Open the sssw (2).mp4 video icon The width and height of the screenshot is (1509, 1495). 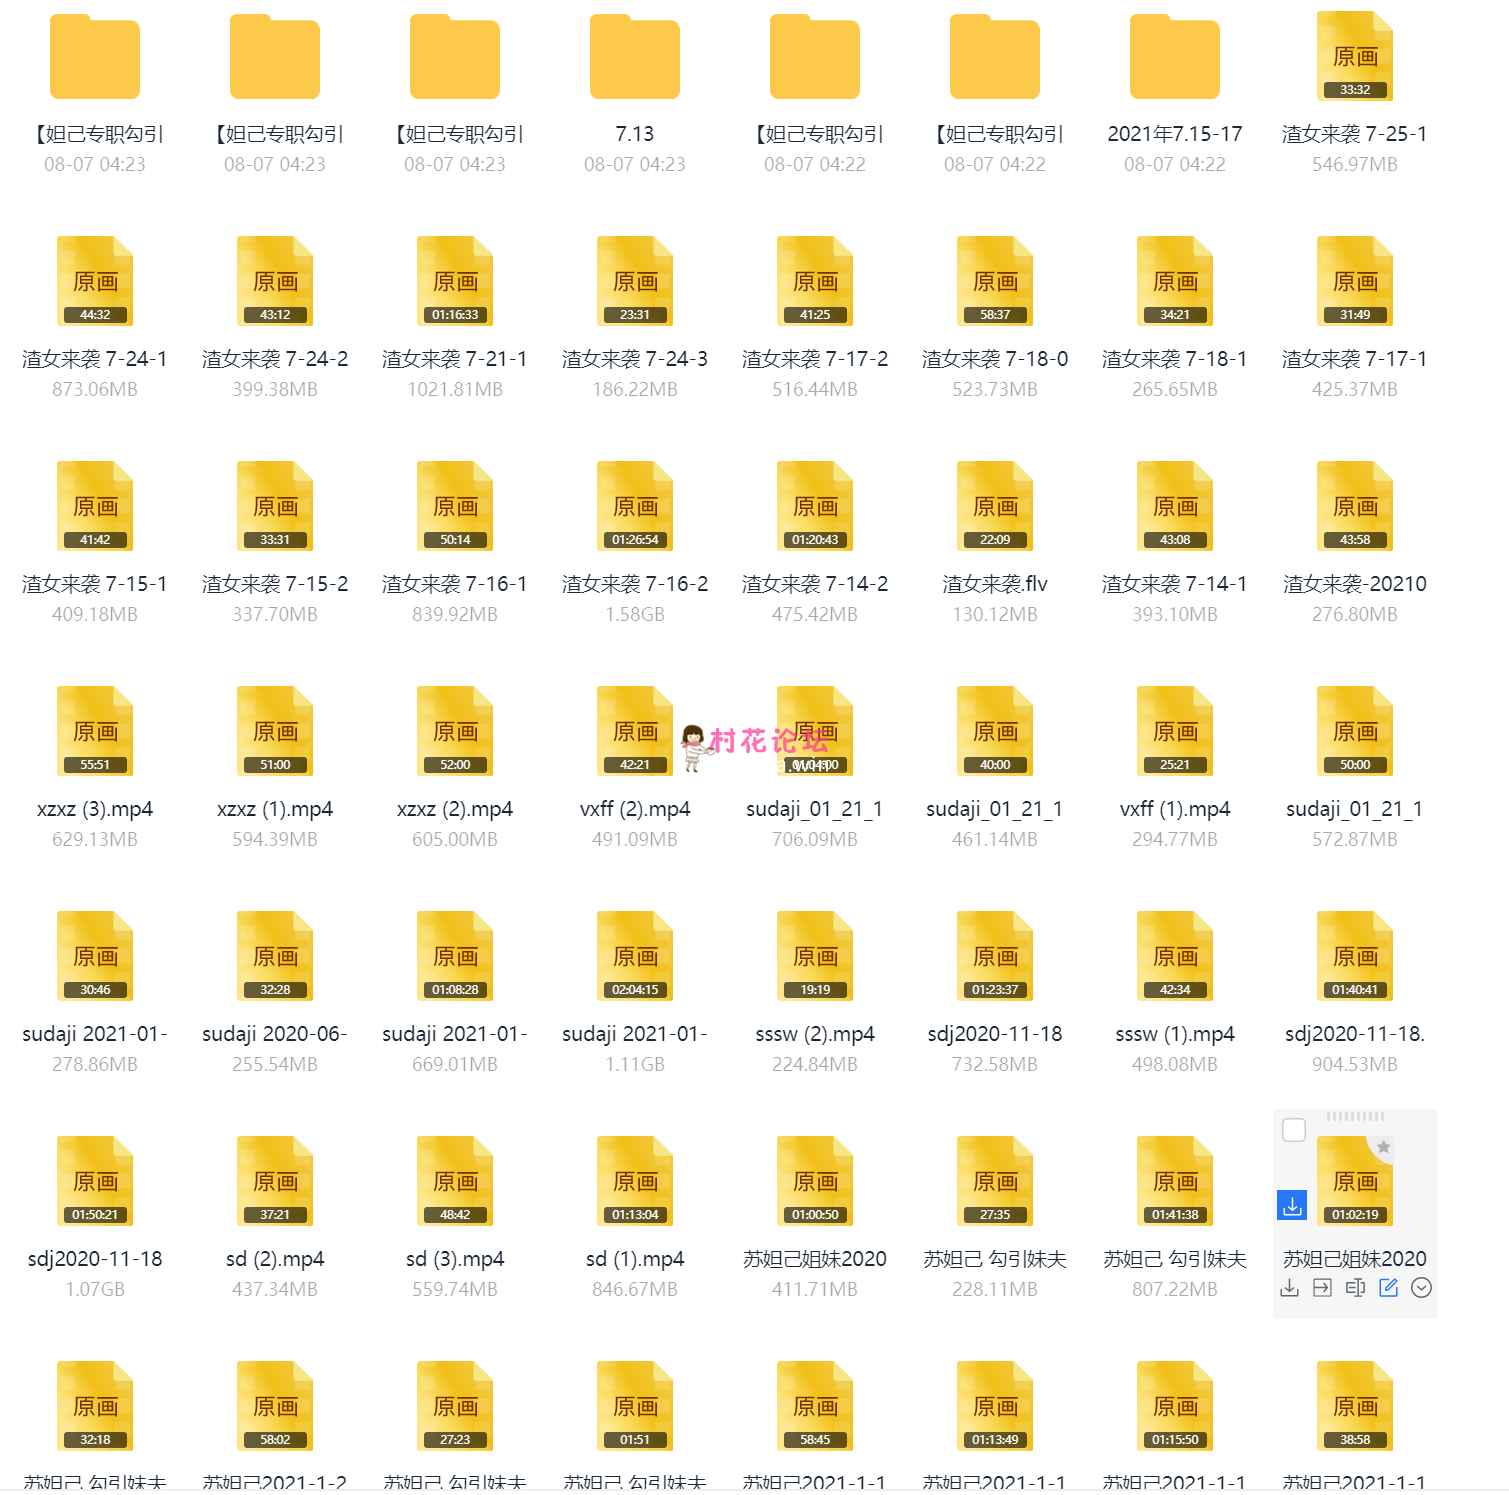(815, 956)
